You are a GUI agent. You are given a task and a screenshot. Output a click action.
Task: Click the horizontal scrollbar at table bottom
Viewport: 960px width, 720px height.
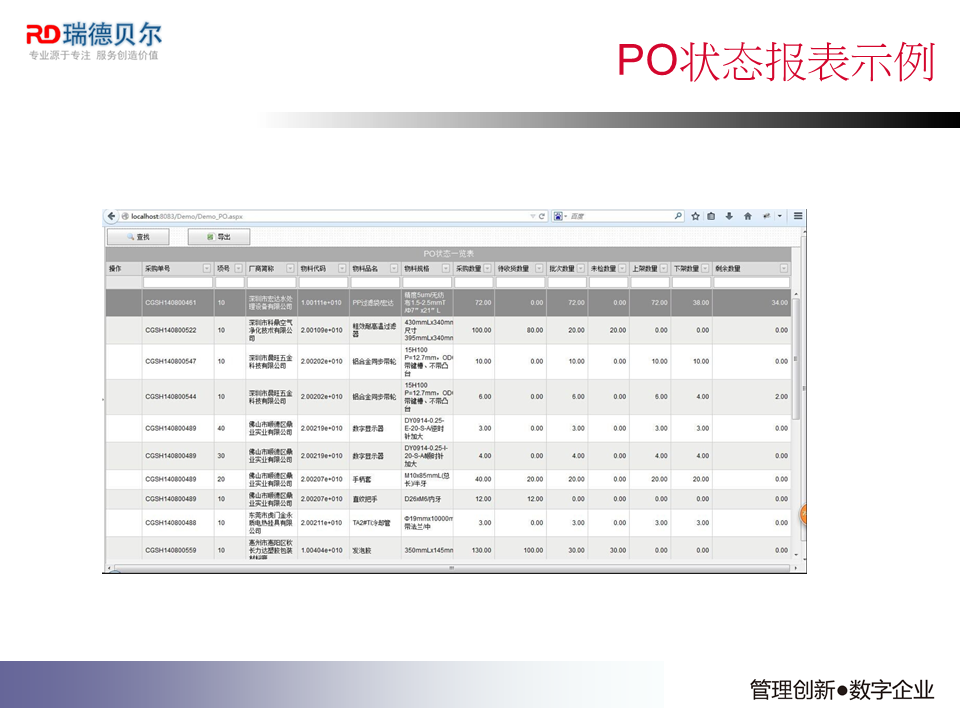[x=450, y=568]
